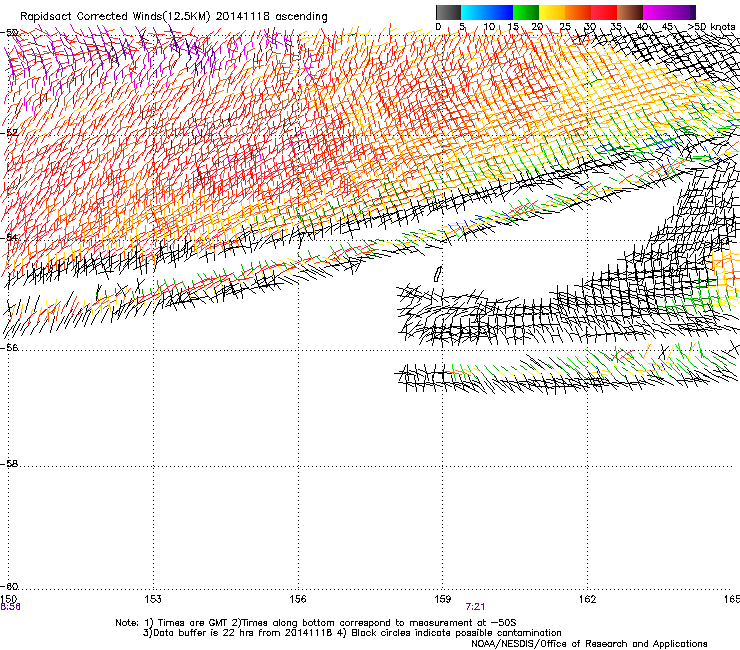This screenshot has height=650, width=740.
Task: Click the orange 25-30 knots color swatch
Action: click(x=578, y=12)
